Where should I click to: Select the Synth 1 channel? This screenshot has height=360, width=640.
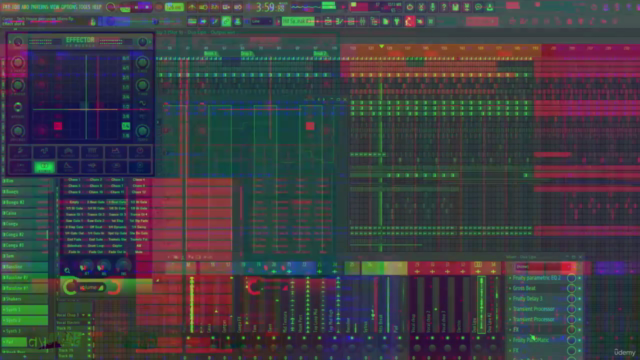24,309
